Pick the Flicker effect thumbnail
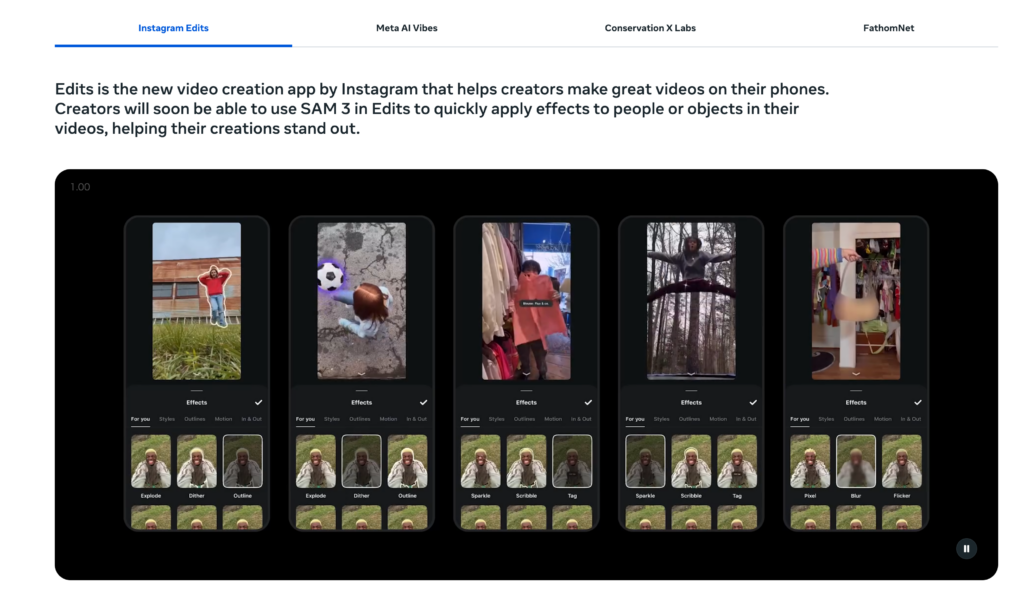 [x=902, y=461]
